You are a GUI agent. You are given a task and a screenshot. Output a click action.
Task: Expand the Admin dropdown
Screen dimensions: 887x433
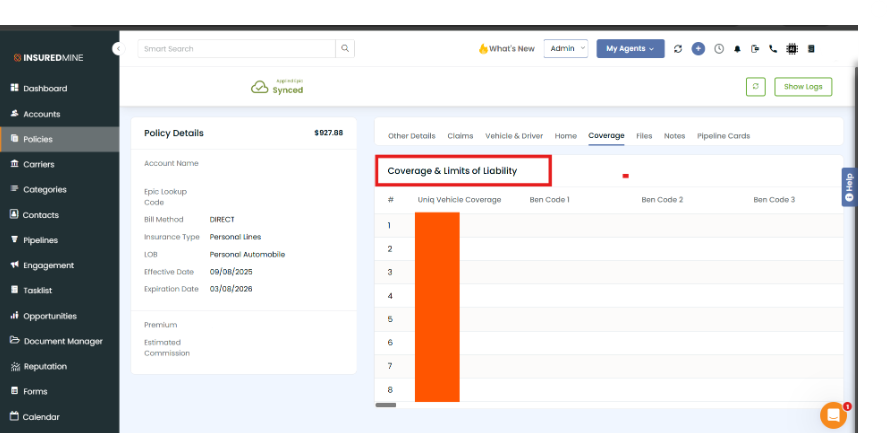[x=566, y=48]
